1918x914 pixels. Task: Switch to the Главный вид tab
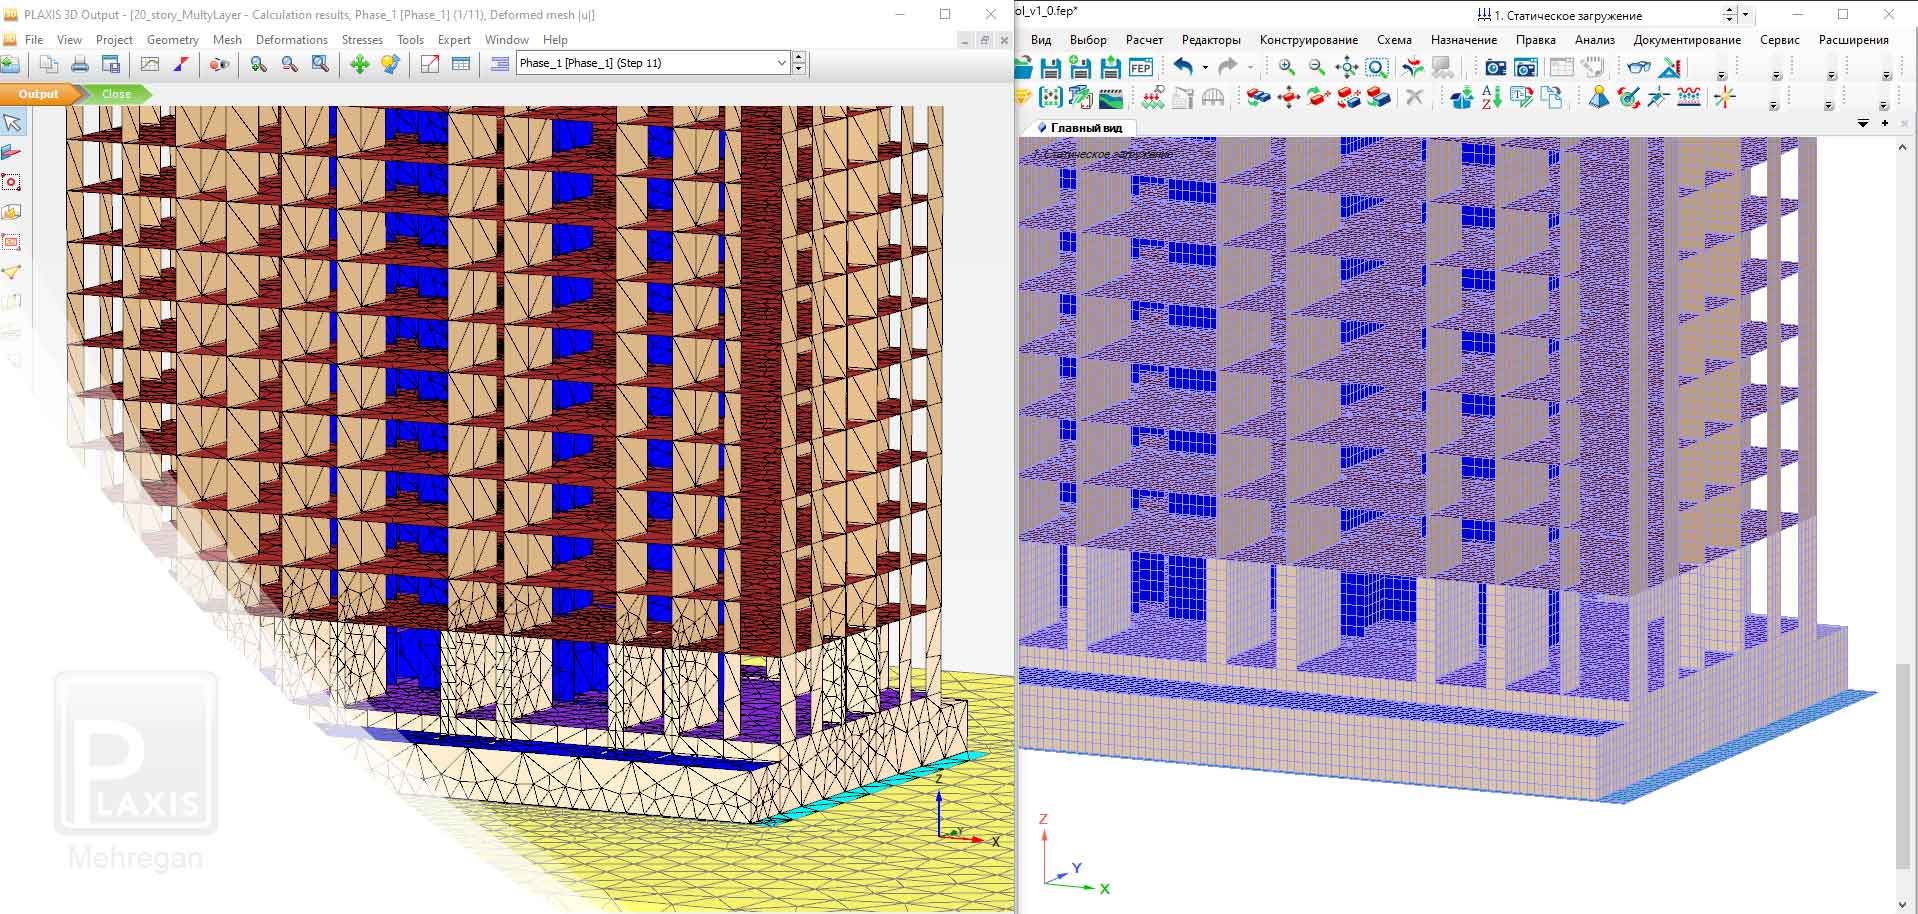pos(1084,128)
